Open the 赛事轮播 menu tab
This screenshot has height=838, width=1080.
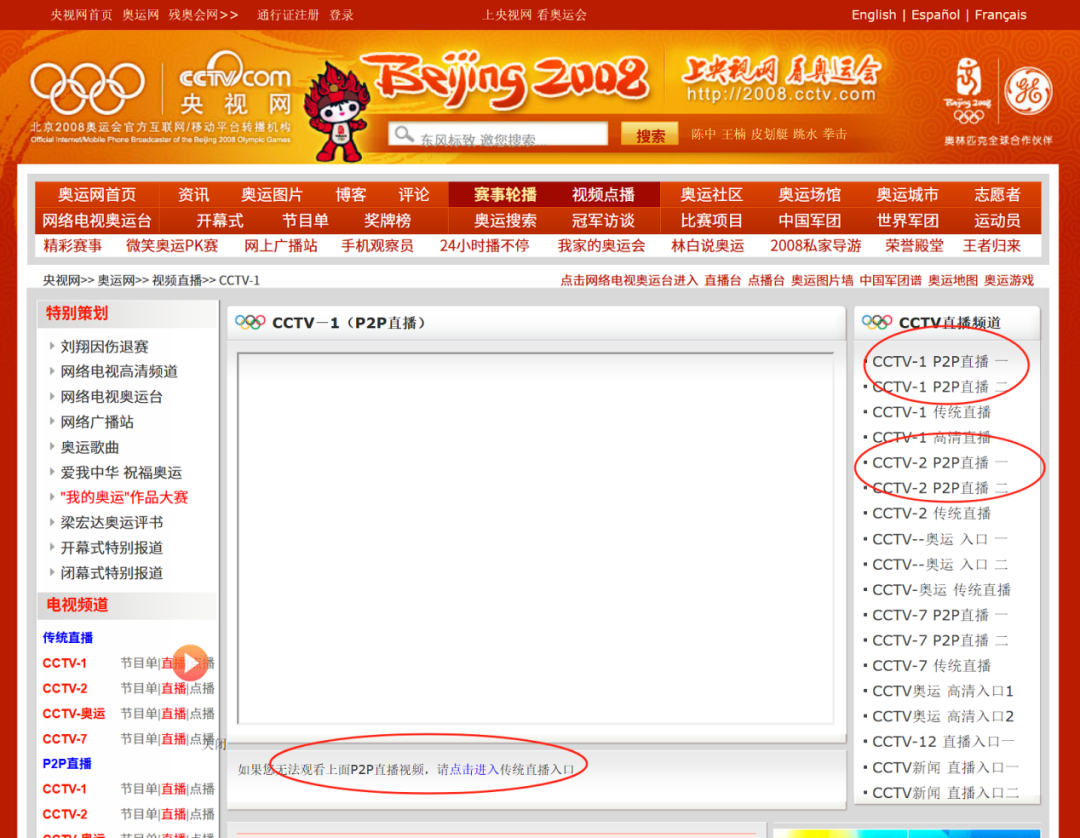click(x=505, y=195)
